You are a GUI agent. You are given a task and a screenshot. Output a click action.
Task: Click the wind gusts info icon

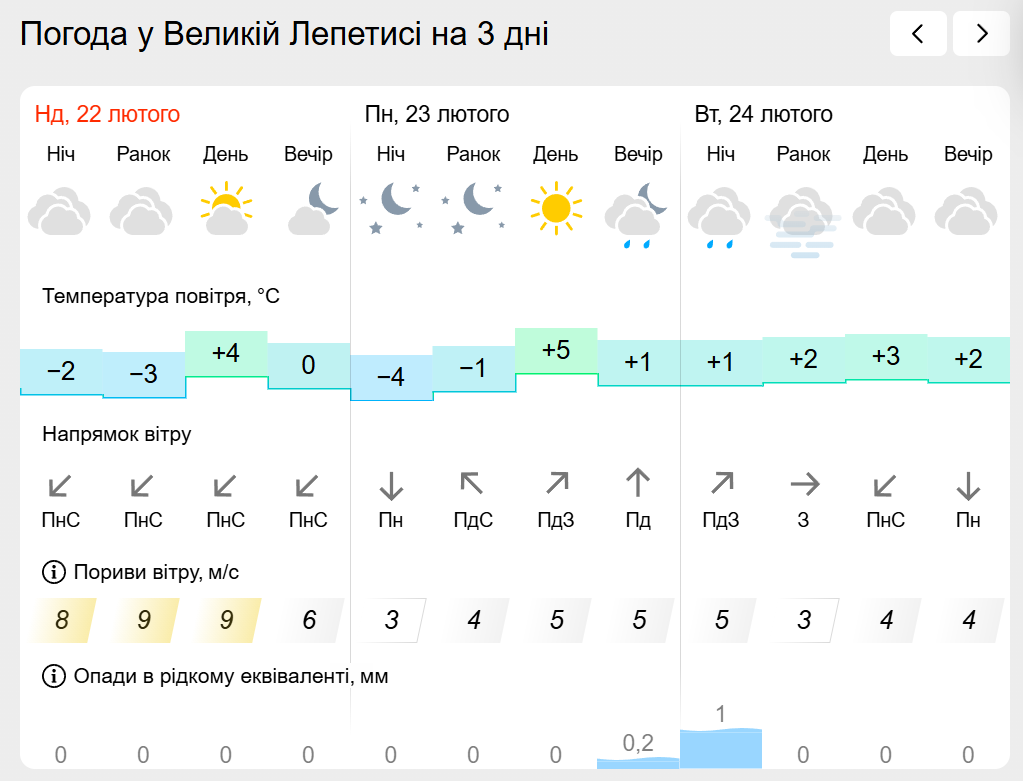pyautogui.click(x=53, y=573)
